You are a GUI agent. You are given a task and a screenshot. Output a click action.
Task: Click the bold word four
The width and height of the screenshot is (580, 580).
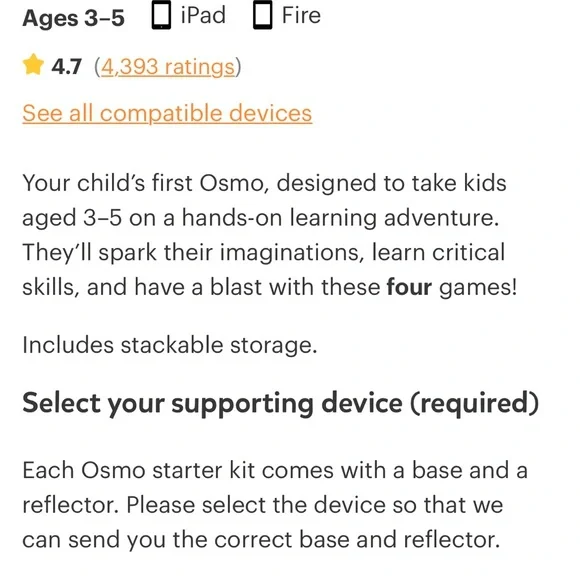coord(409,287)
